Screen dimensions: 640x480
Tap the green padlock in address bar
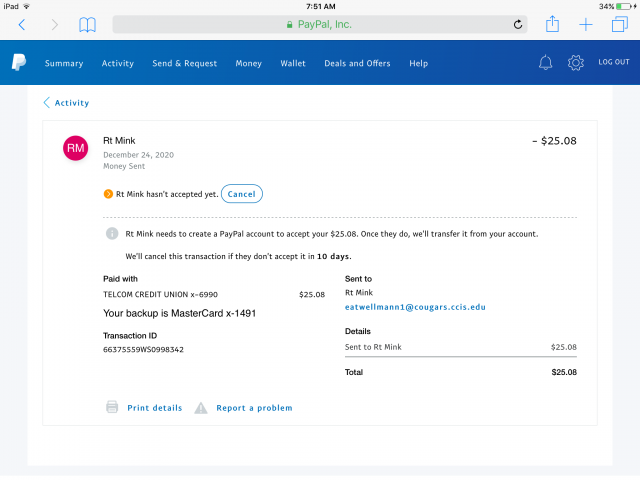pos(289,25)
